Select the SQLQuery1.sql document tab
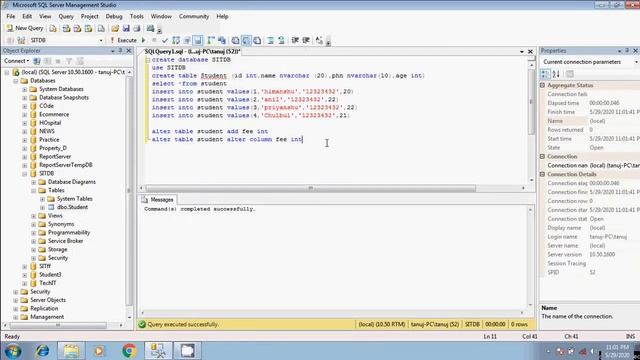Screen dimensions: 640x360 (x=192, y=51)
